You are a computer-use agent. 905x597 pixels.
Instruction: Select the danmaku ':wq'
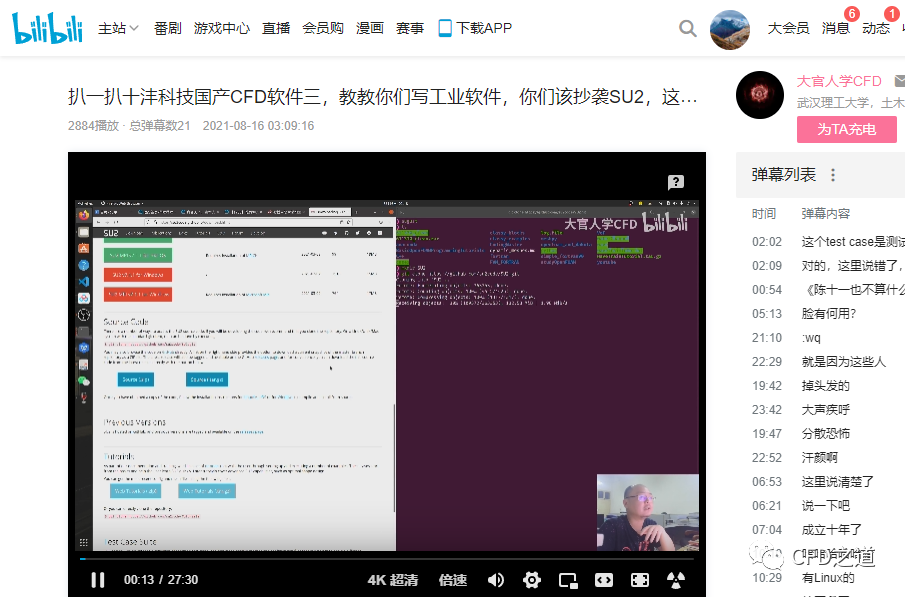tap(811, 338)
